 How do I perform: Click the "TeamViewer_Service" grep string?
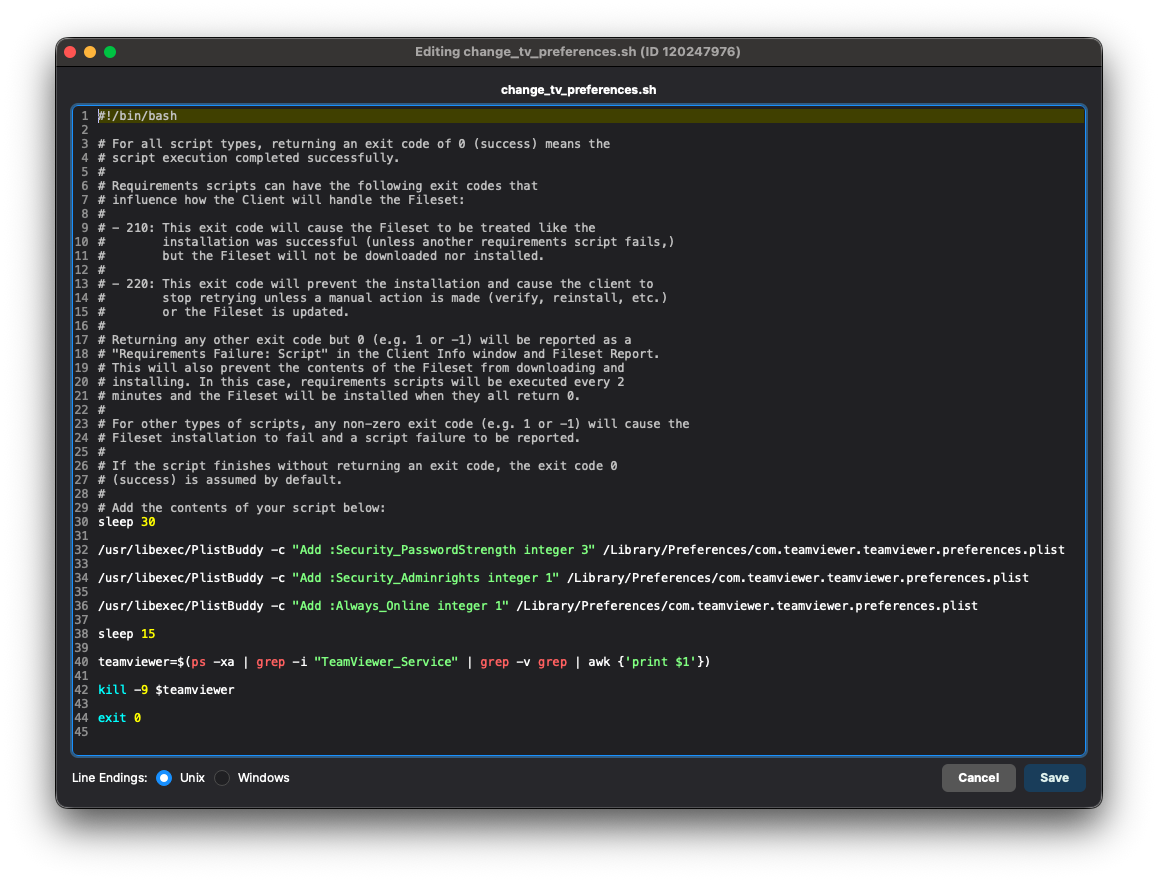tap(386, 662)
